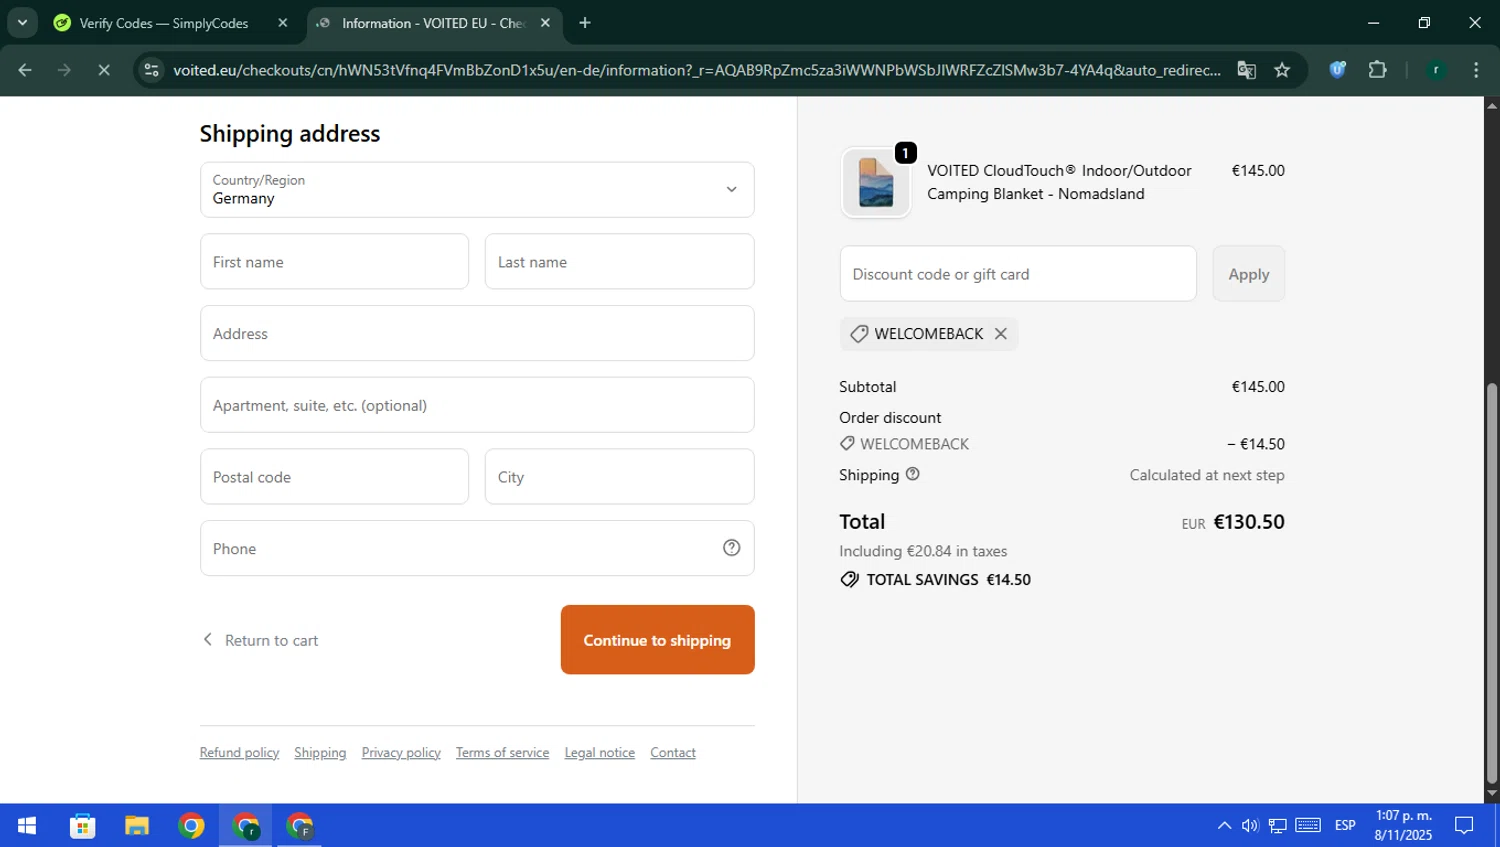1500x847 pixels.
Task: Open the Legal notice link
Action: coord(599,753)
